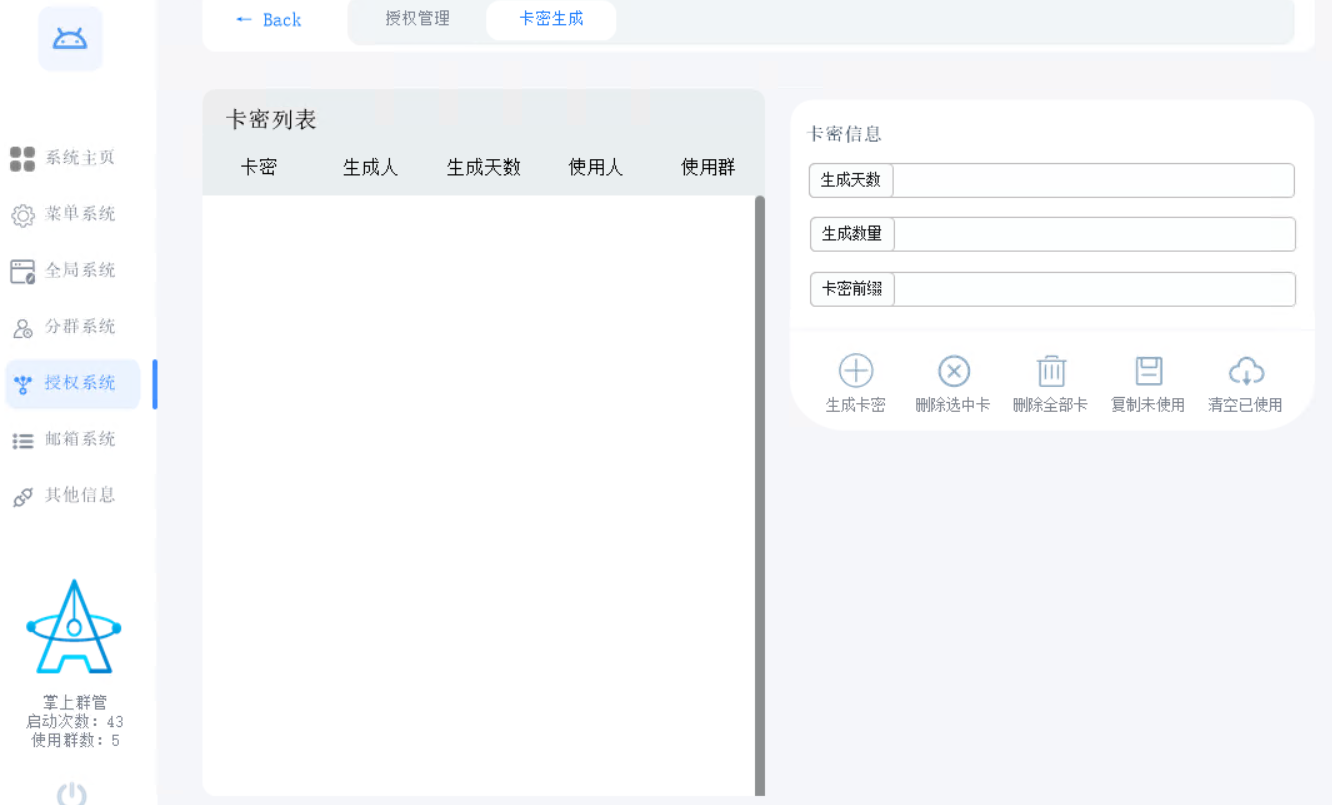Open 全局系统 sidebar entry
Image resolution: width=1332 pixels, height=805 pixels.
tap(63, 270)
